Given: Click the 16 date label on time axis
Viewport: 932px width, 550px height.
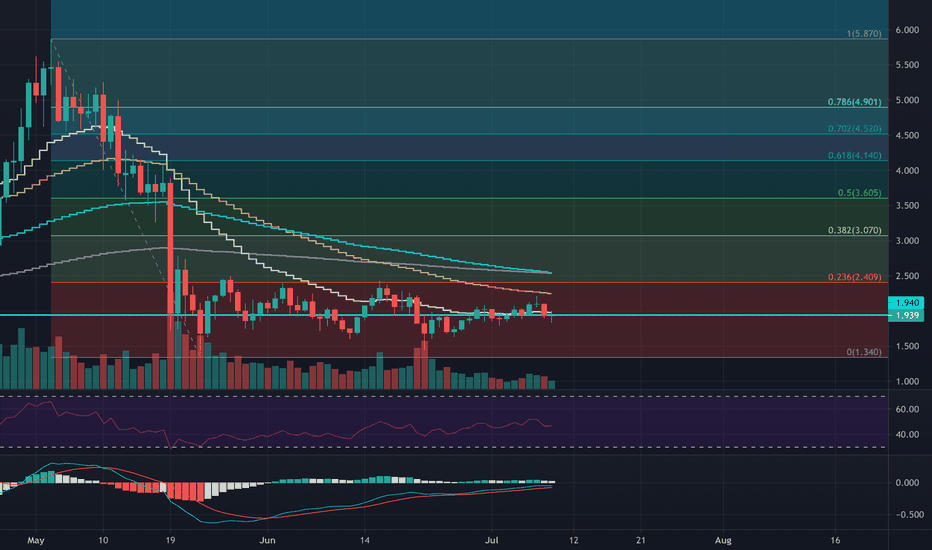Looking at the screenshot, I should click(835, 540).
